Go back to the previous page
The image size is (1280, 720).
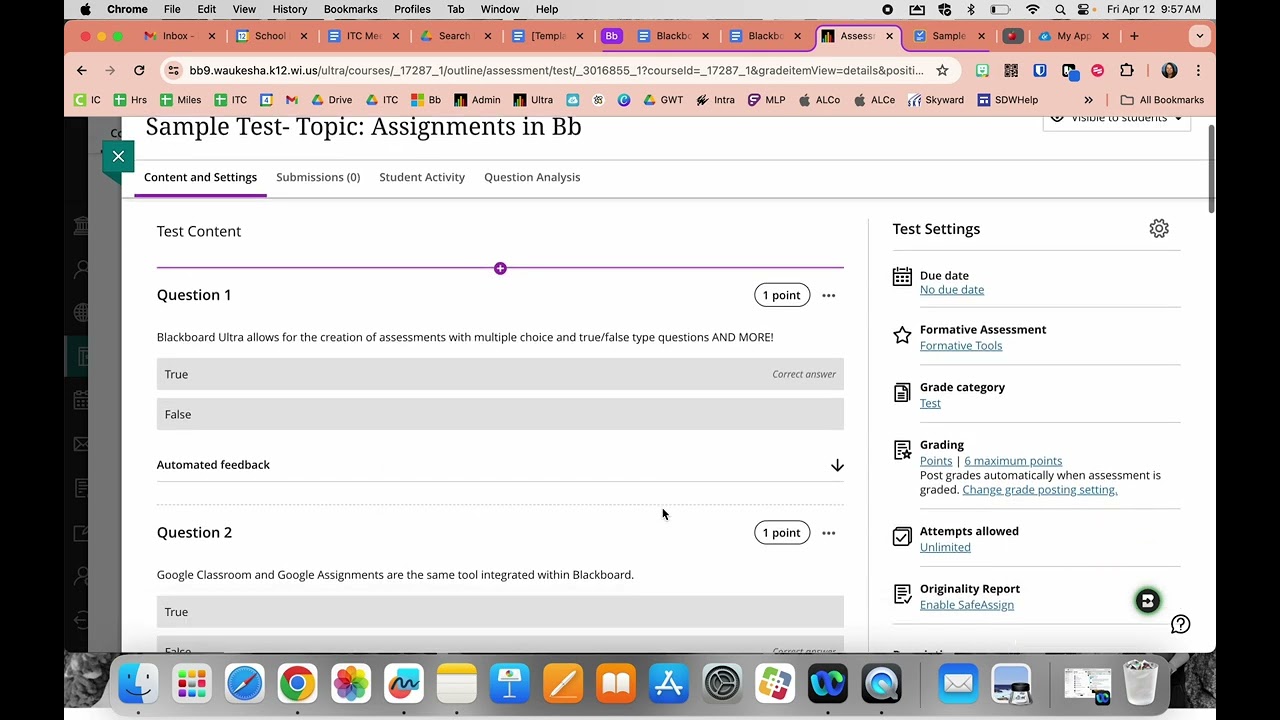[82, 70]
